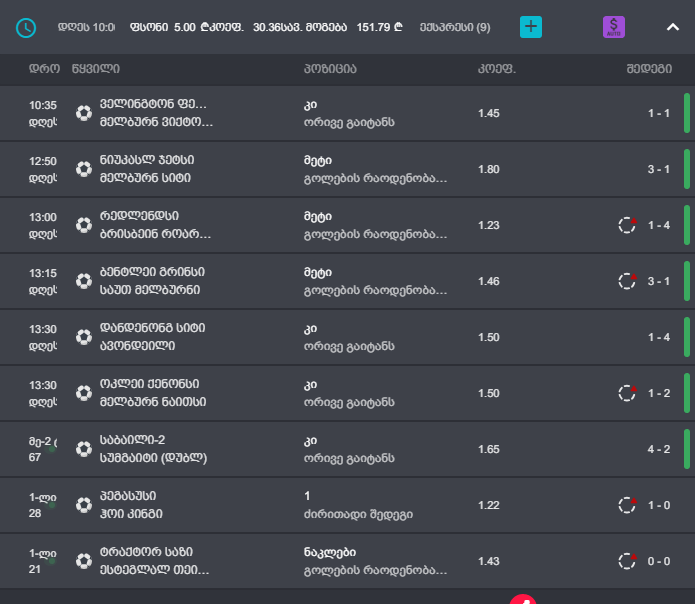Click soccer ball icon in ბენტლეი გრინსი row
The height and width of the screenshot is (604, 695).
84,281
